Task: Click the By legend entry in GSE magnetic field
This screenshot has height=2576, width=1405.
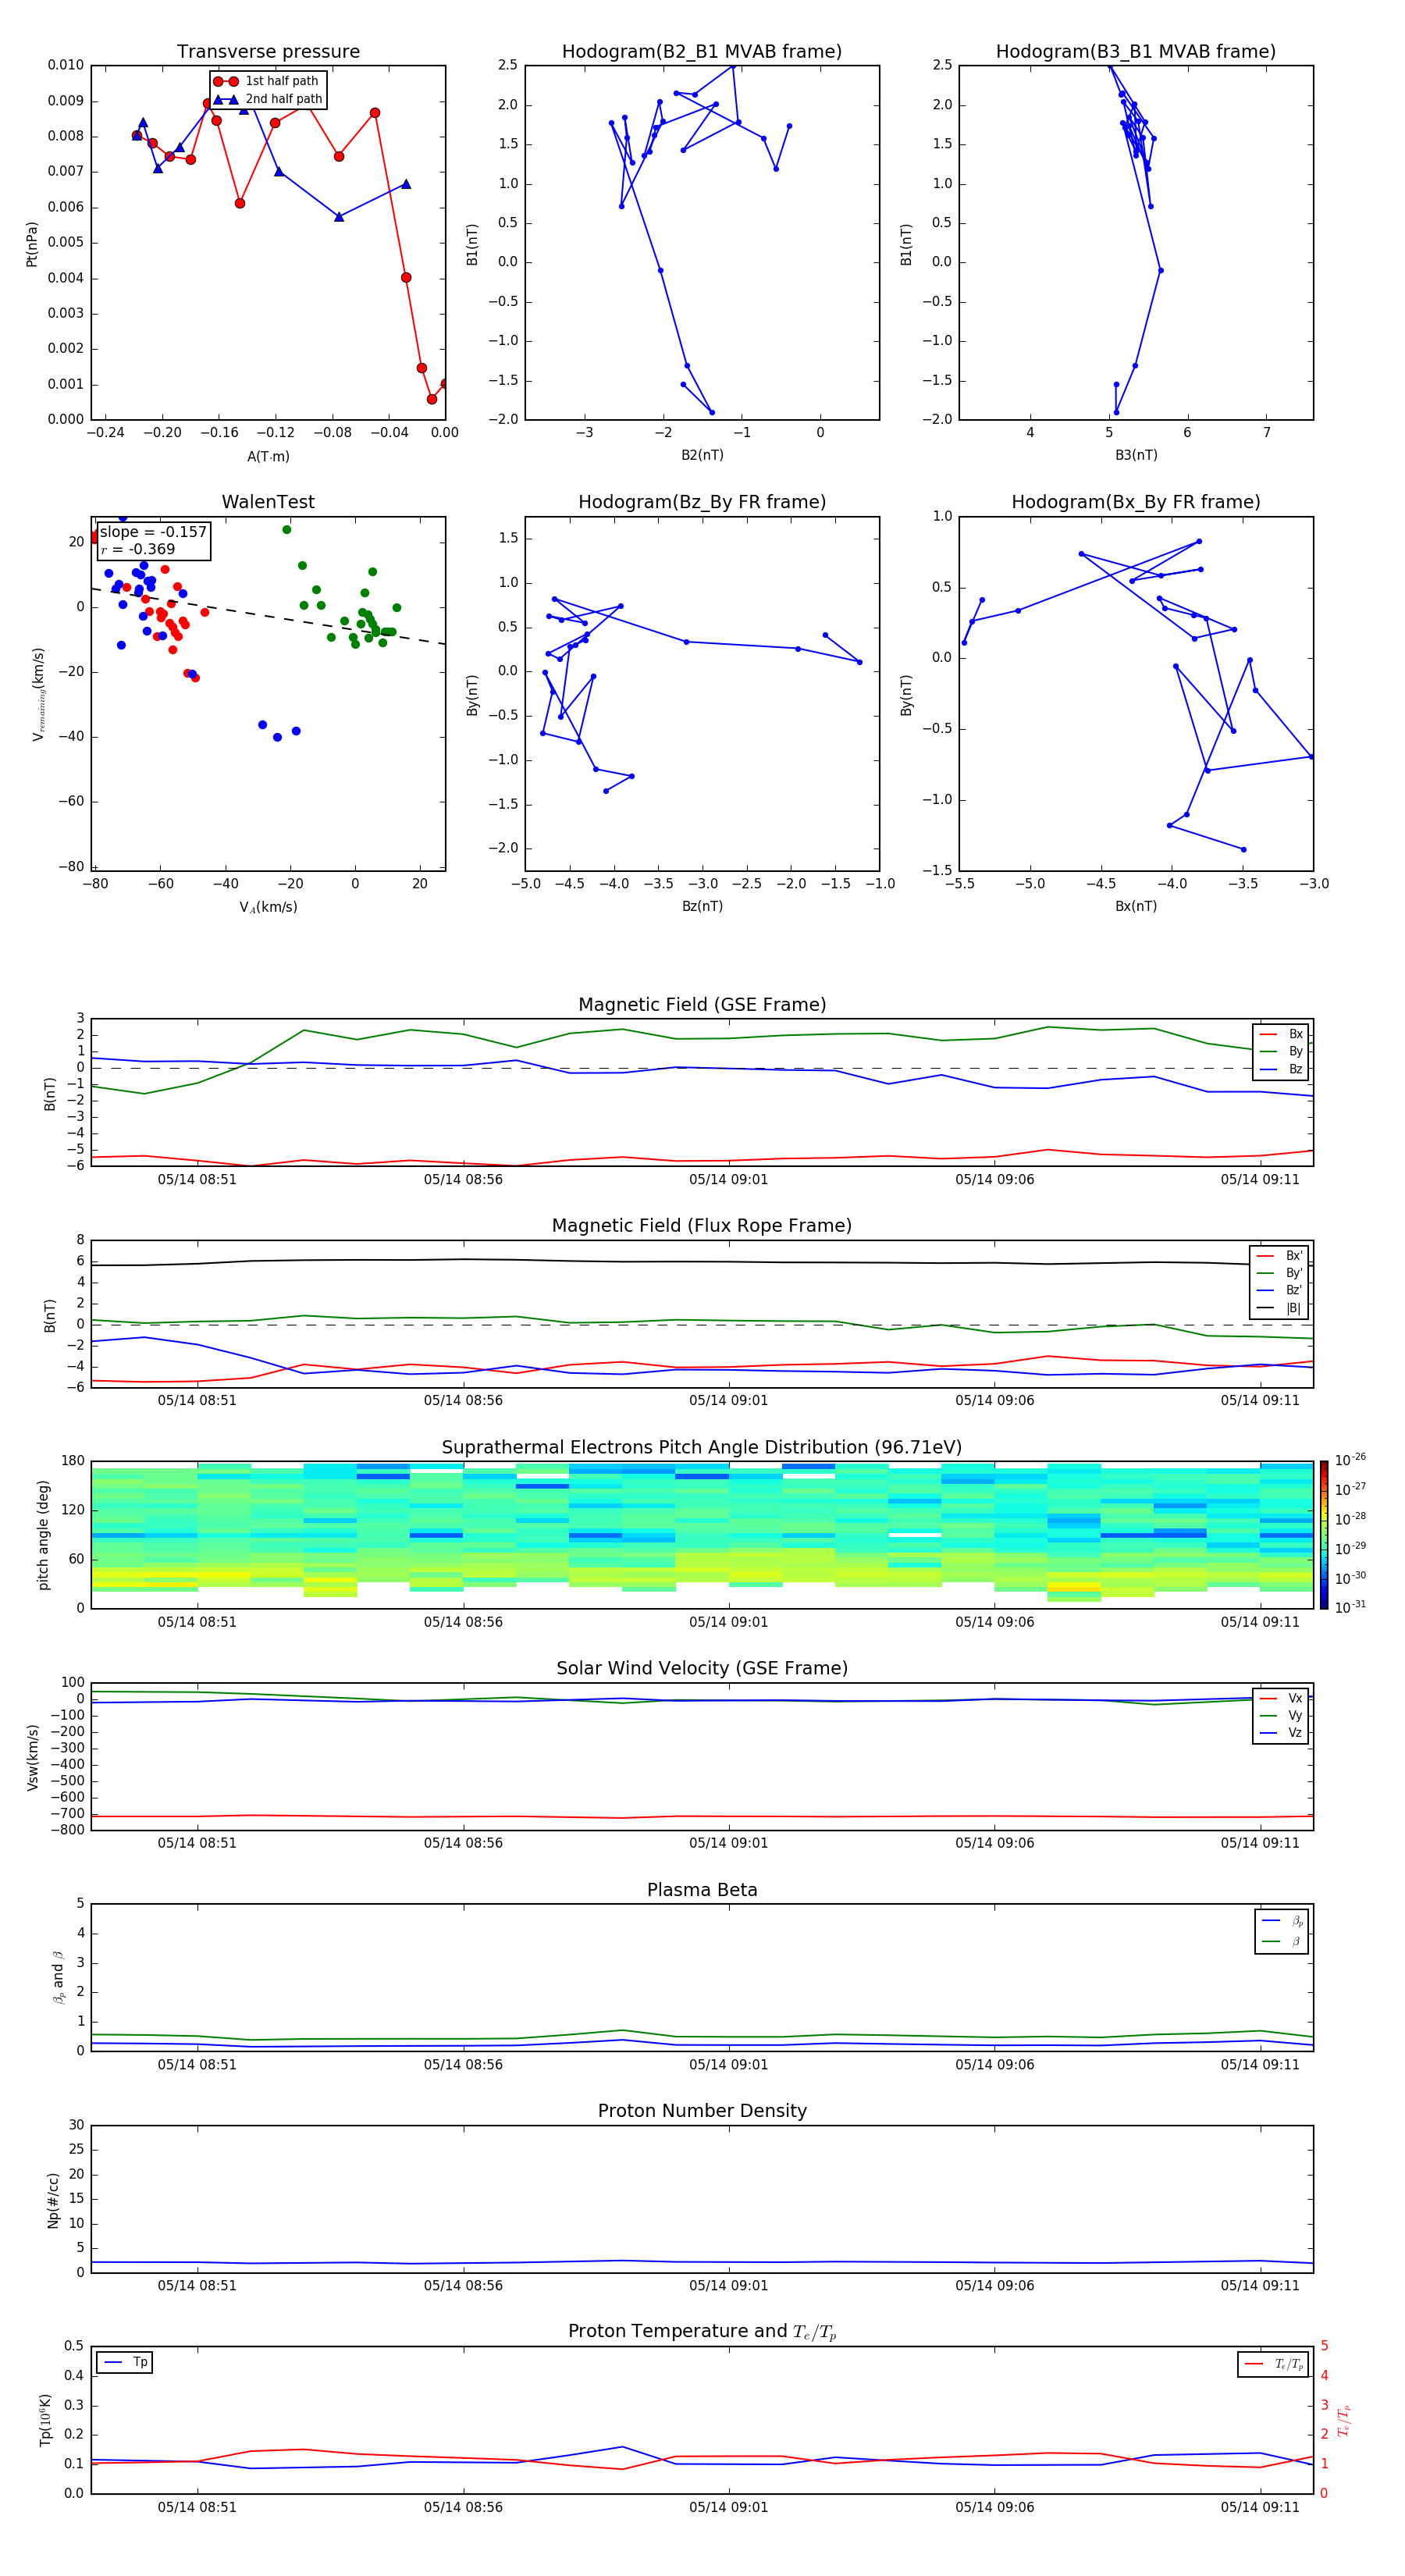Action: point(1282,1051)
